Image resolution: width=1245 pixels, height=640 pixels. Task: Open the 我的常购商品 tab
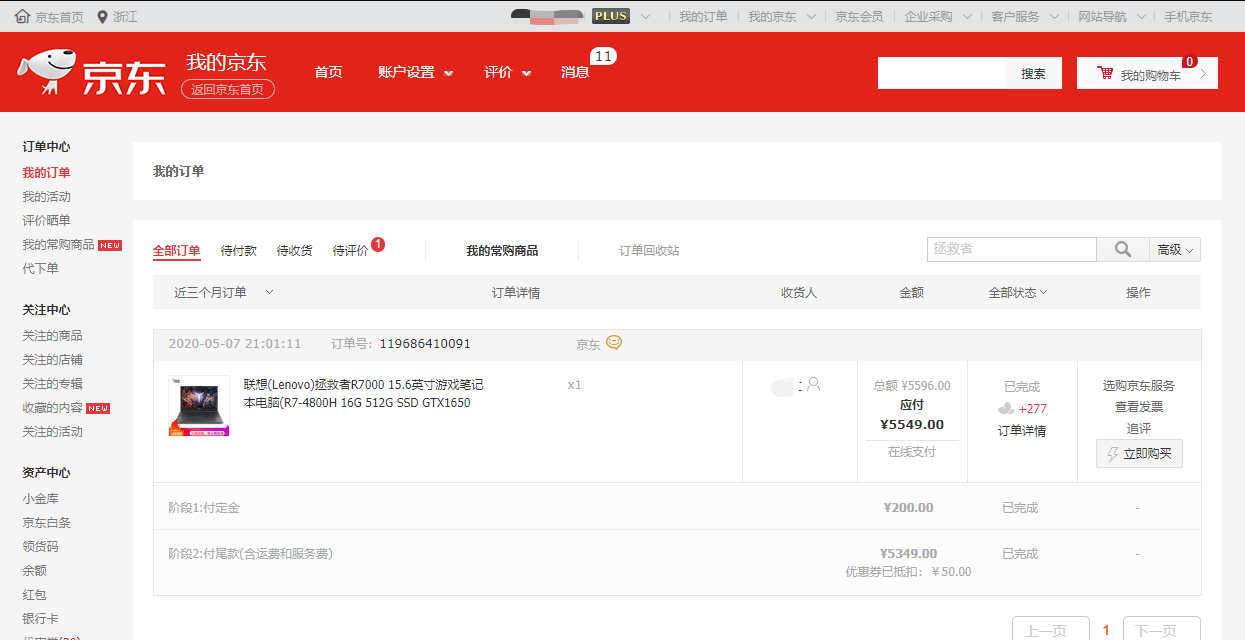coord(502,250)
